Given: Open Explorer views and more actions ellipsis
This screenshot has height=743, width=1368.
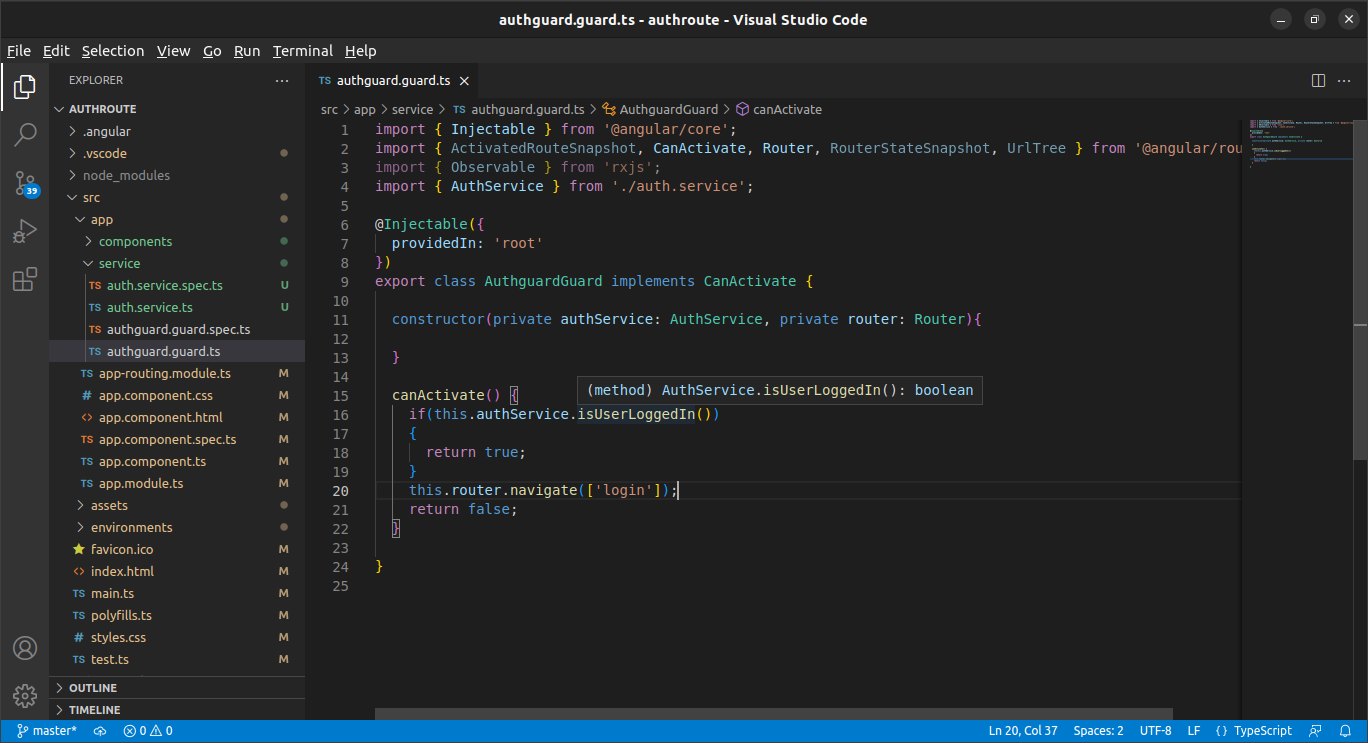Looking at the screenshot, I should (x=281, y=80).
